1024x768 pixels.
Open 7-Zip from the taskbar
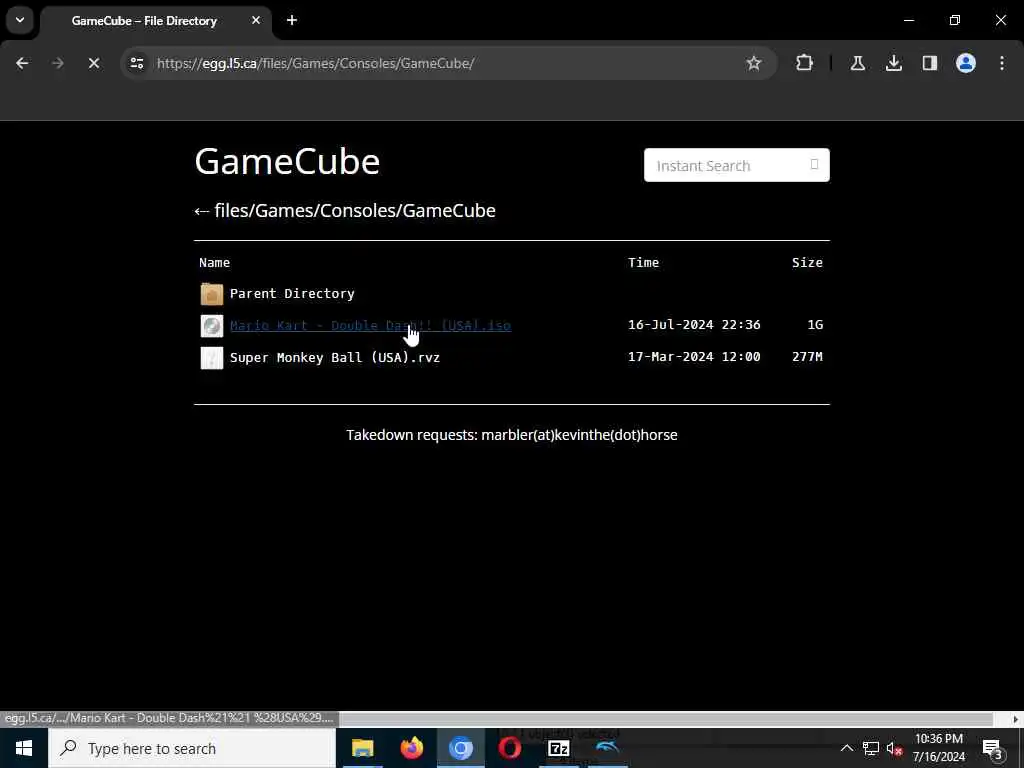(x=558, y=748)
